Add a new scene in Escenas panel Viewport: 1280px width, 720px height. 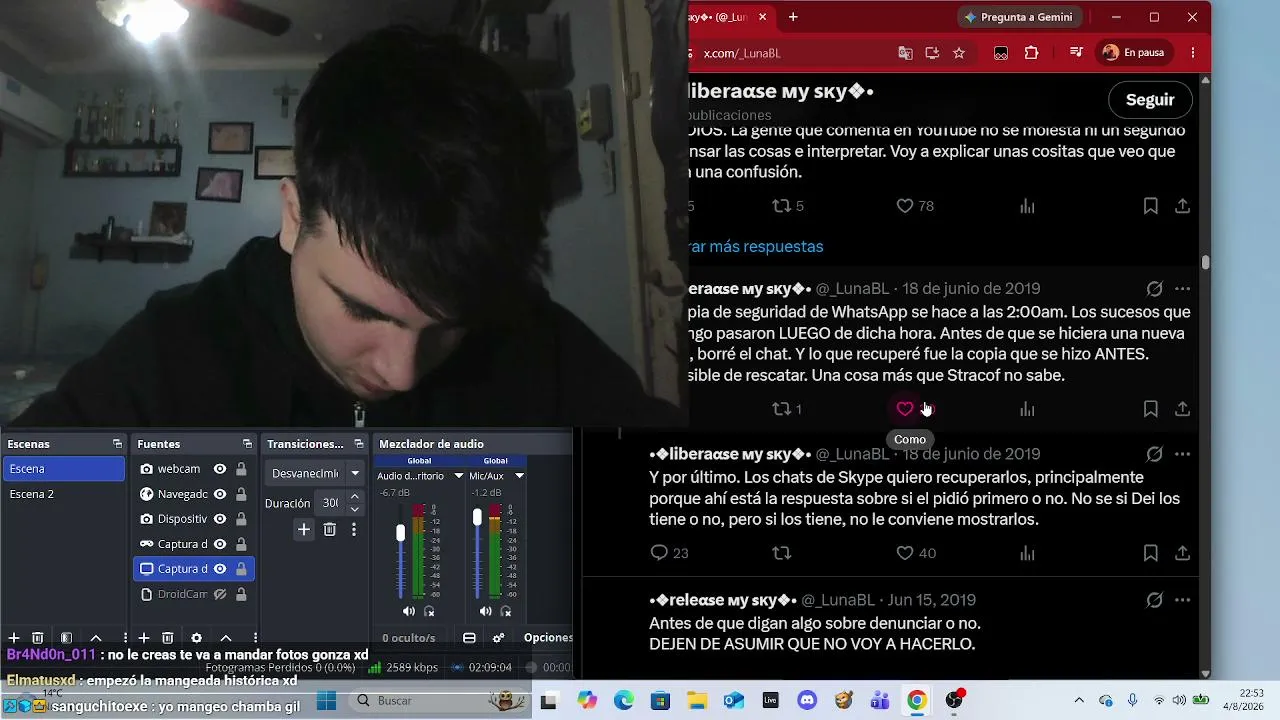(14, 638)
